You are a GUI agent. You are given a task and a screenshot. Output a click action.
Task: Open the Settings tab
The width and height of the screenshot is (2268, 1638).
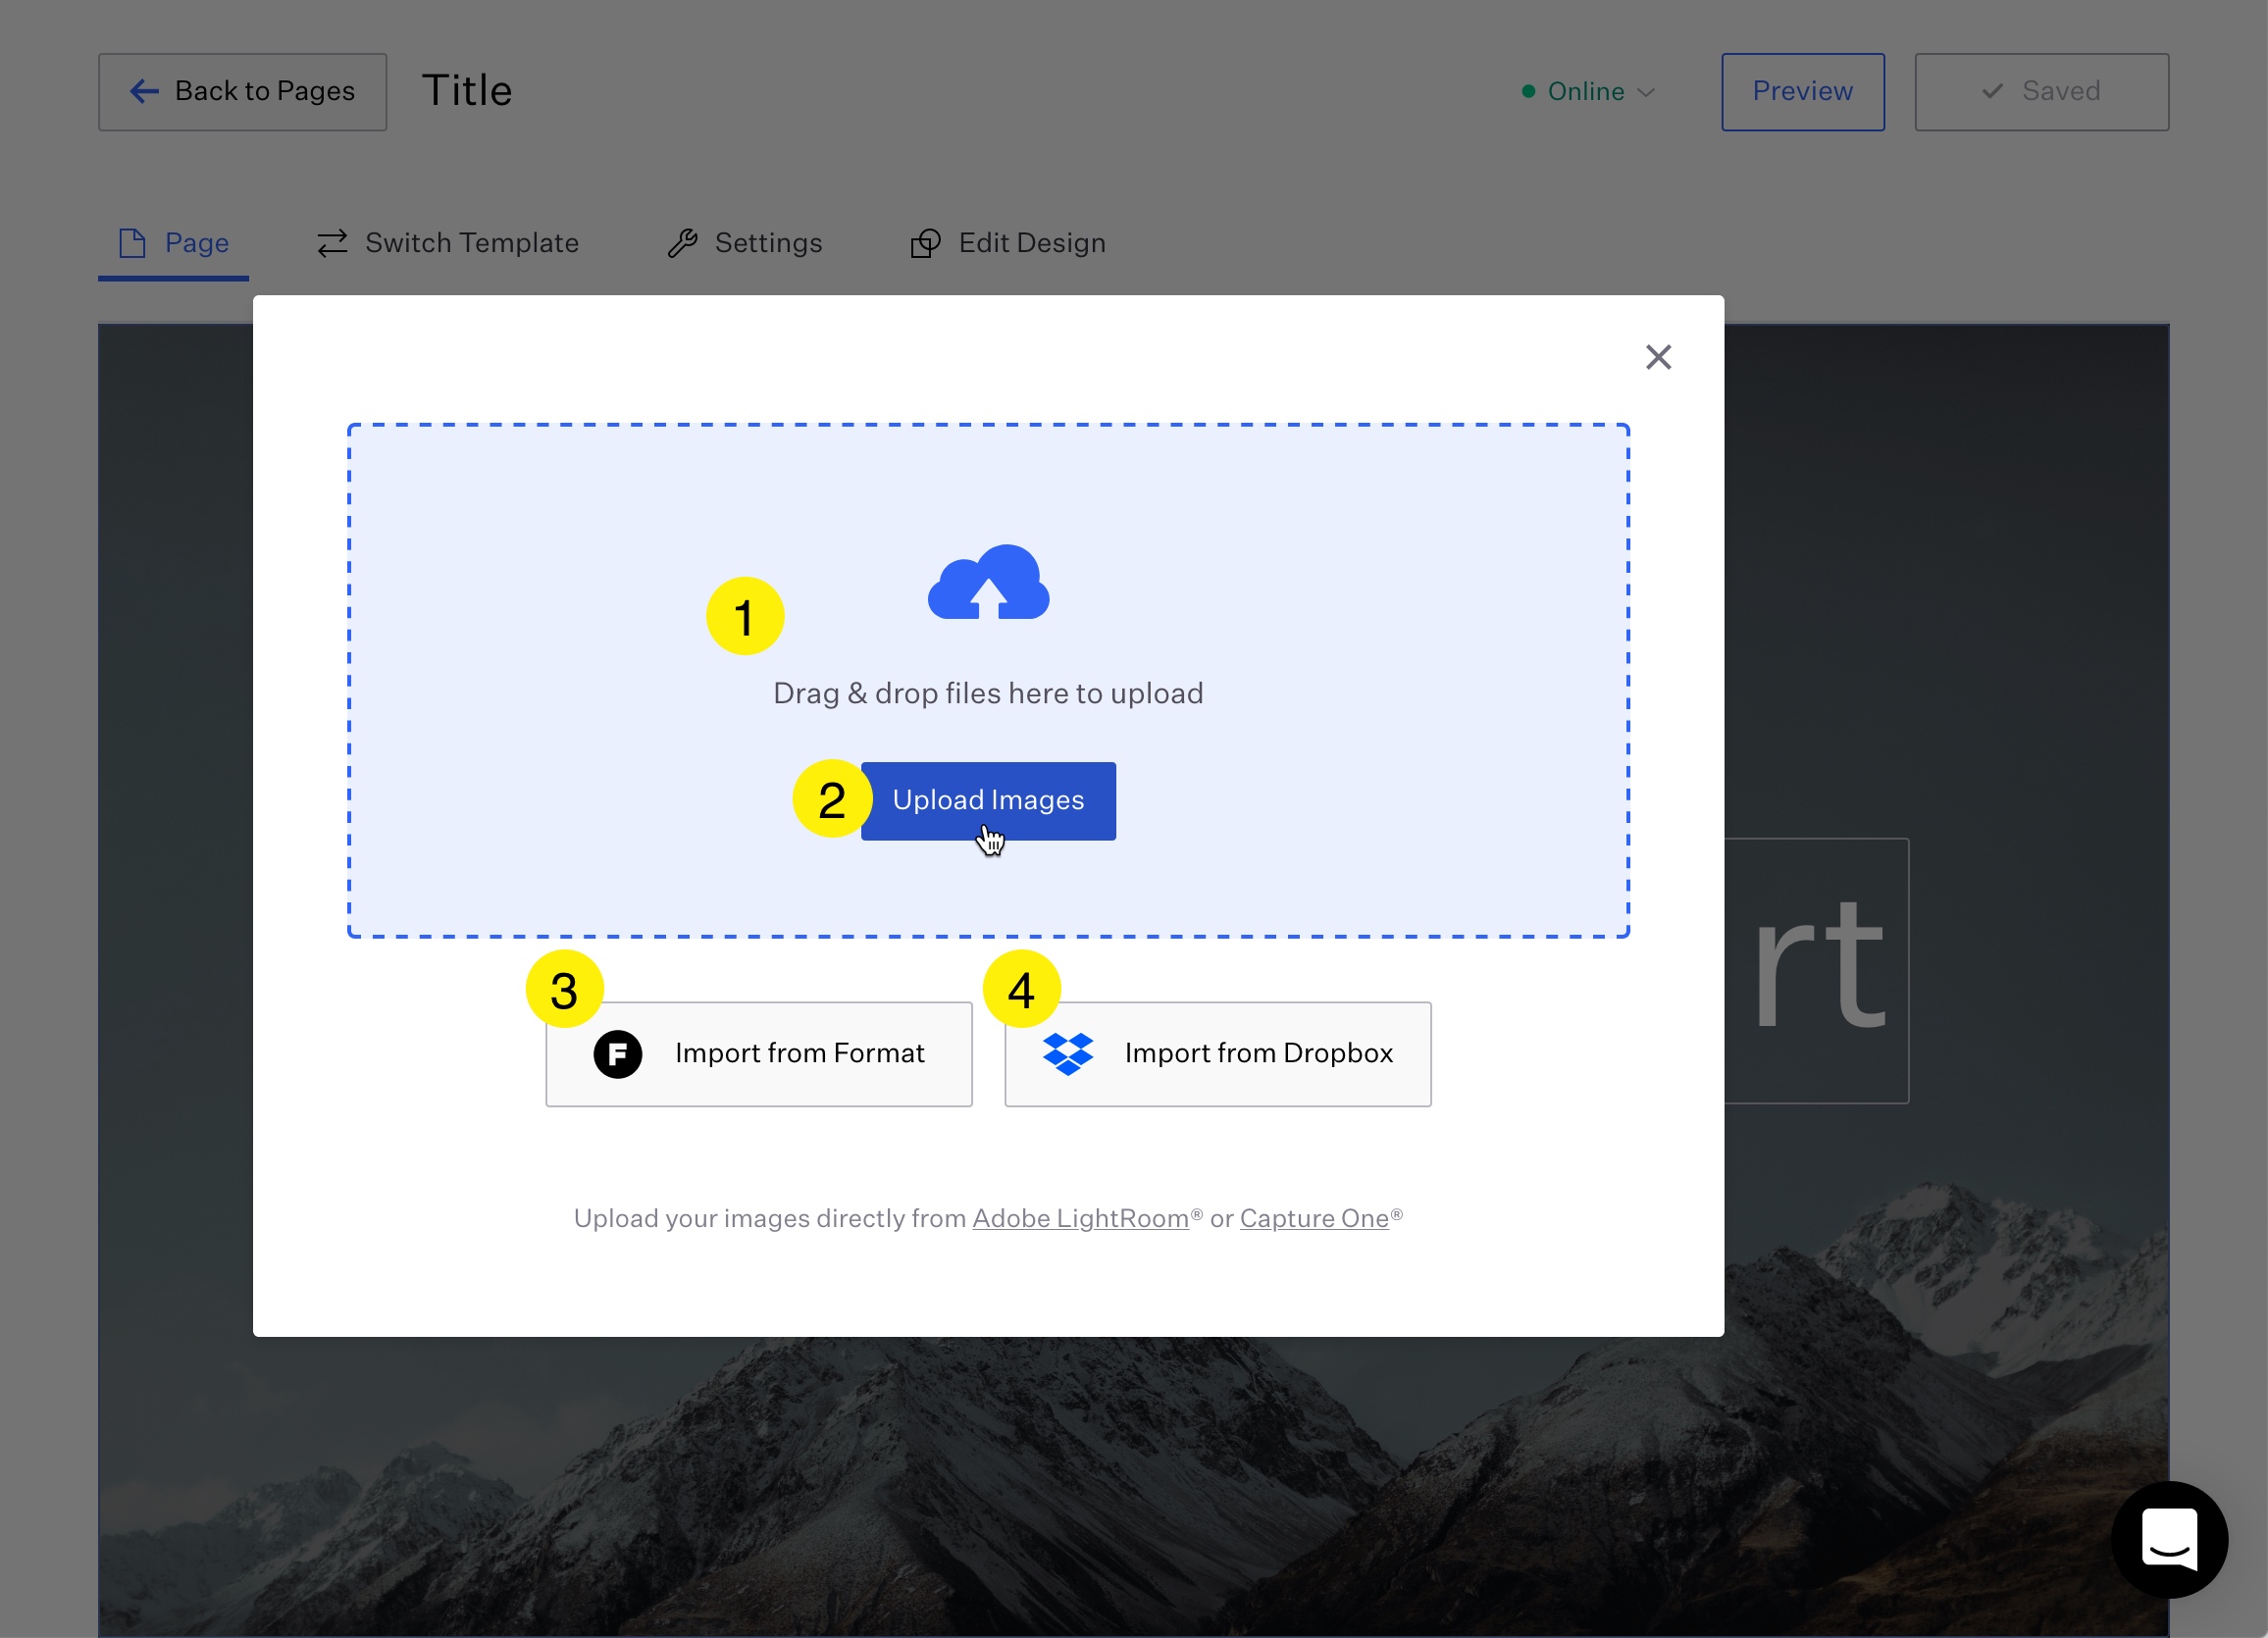click(x=745, y=243)
